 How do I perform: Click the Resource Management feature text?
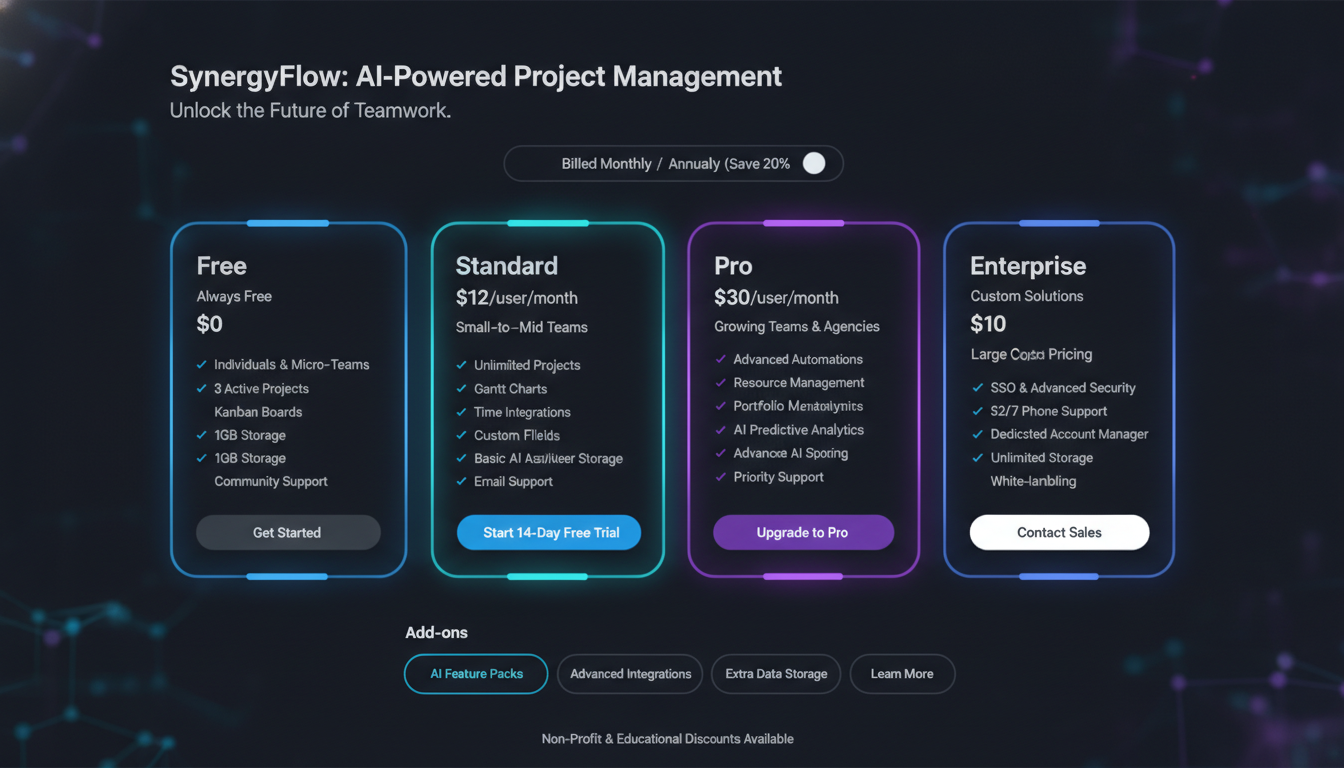[799, 382]
